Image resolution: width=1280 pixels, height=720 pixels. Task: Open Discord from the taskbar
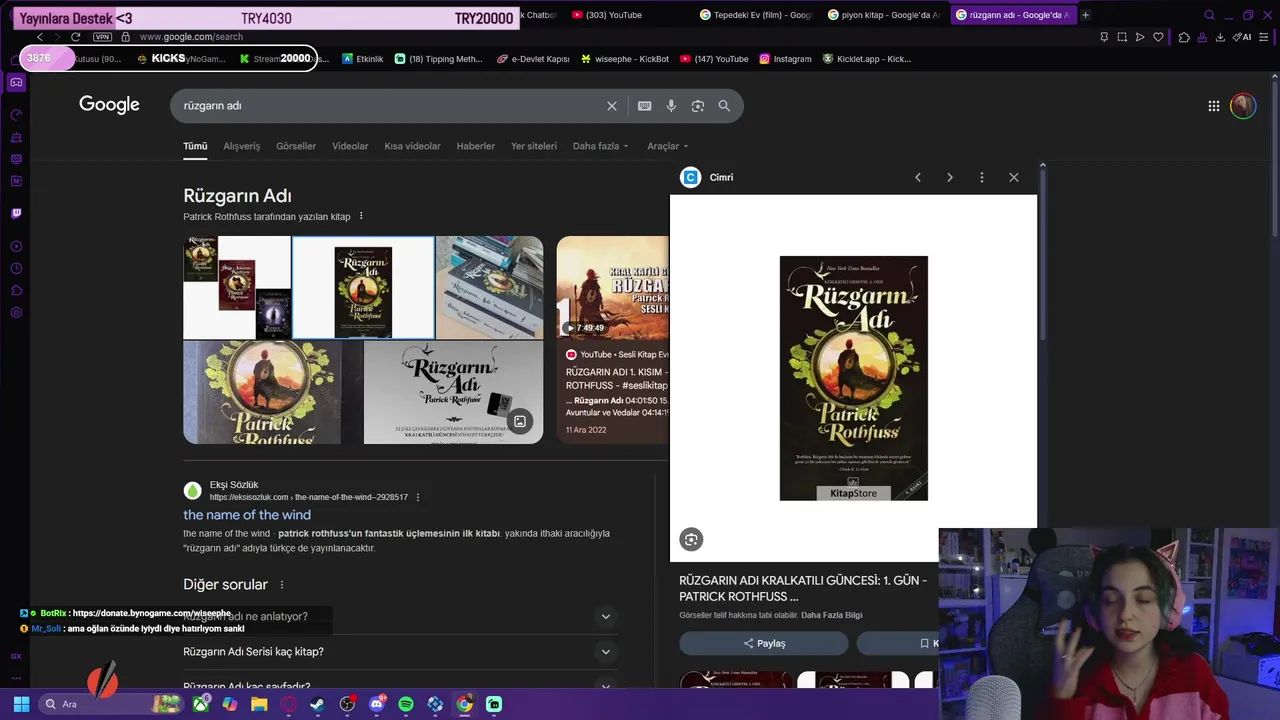tap(377, 704)
